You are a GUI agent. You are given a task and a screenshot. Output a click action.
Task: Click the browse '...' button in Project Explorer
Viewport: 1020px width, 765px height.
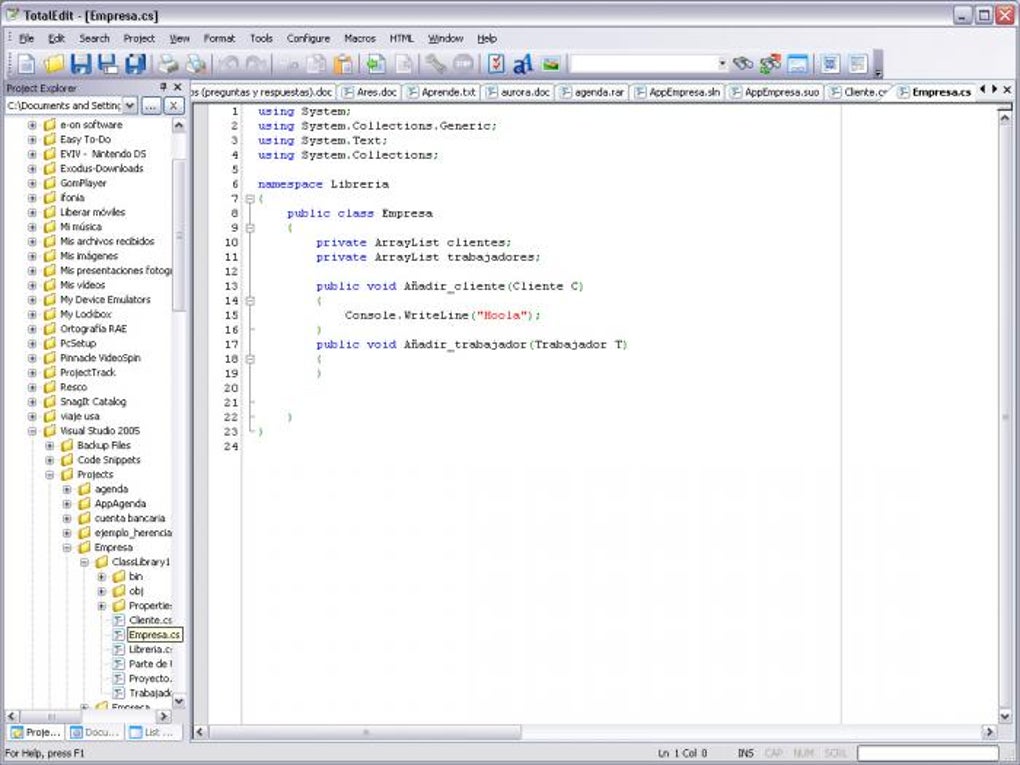click(x=151, y=105)
